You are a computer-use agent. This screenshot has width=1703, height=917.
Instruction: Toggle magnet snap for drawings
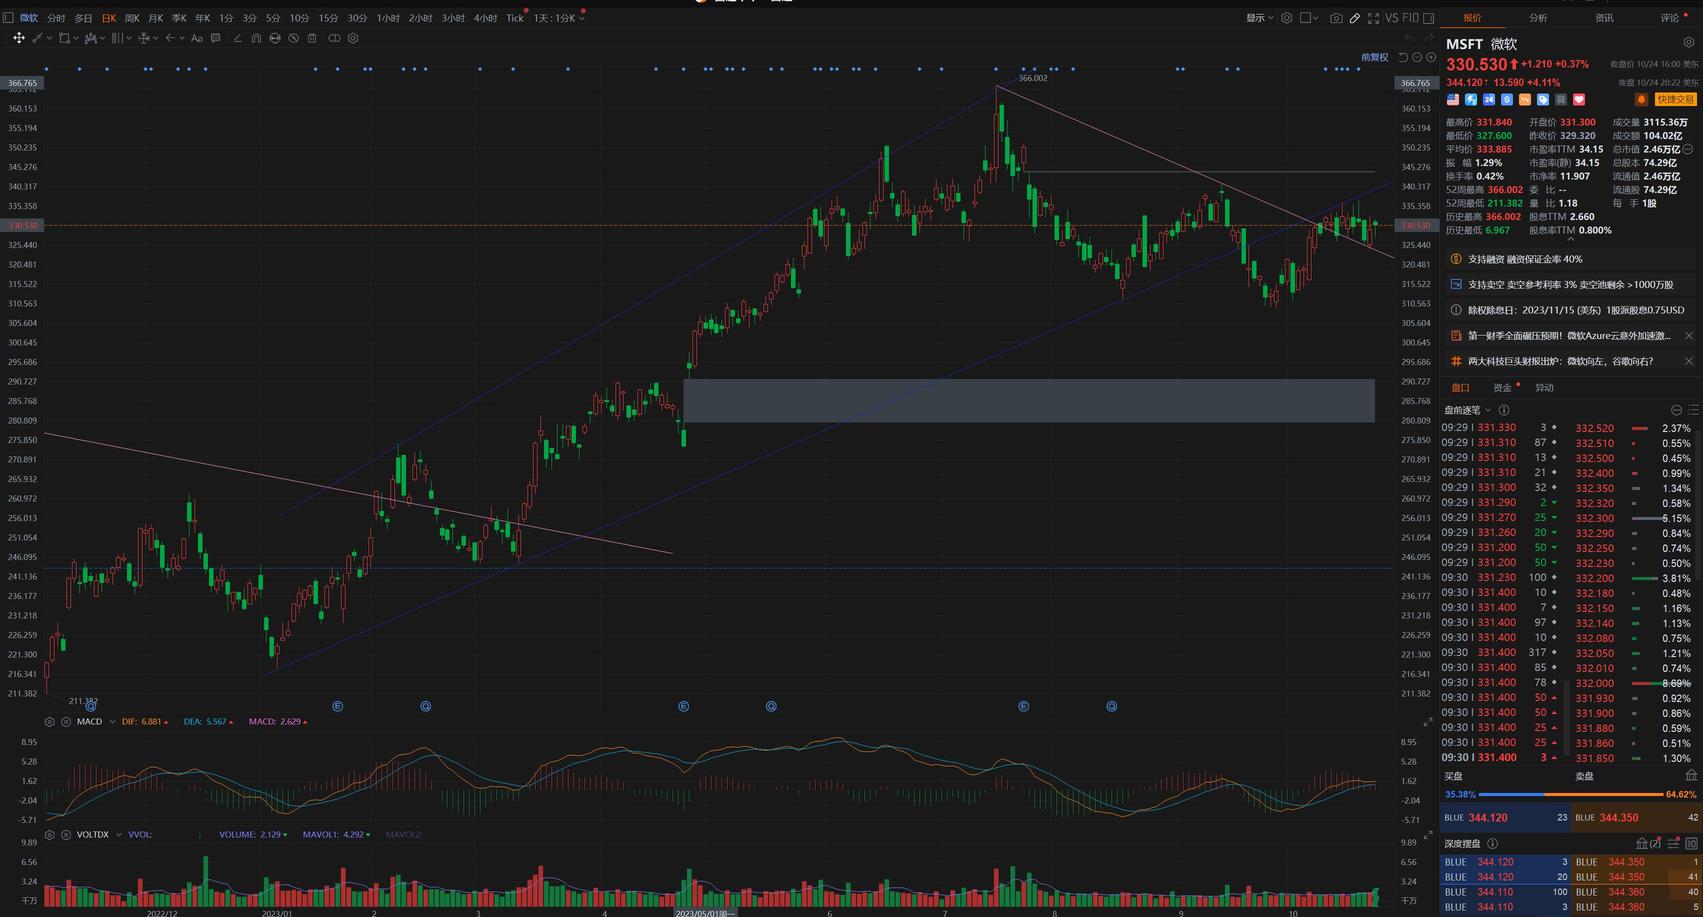tap(256, 38)
